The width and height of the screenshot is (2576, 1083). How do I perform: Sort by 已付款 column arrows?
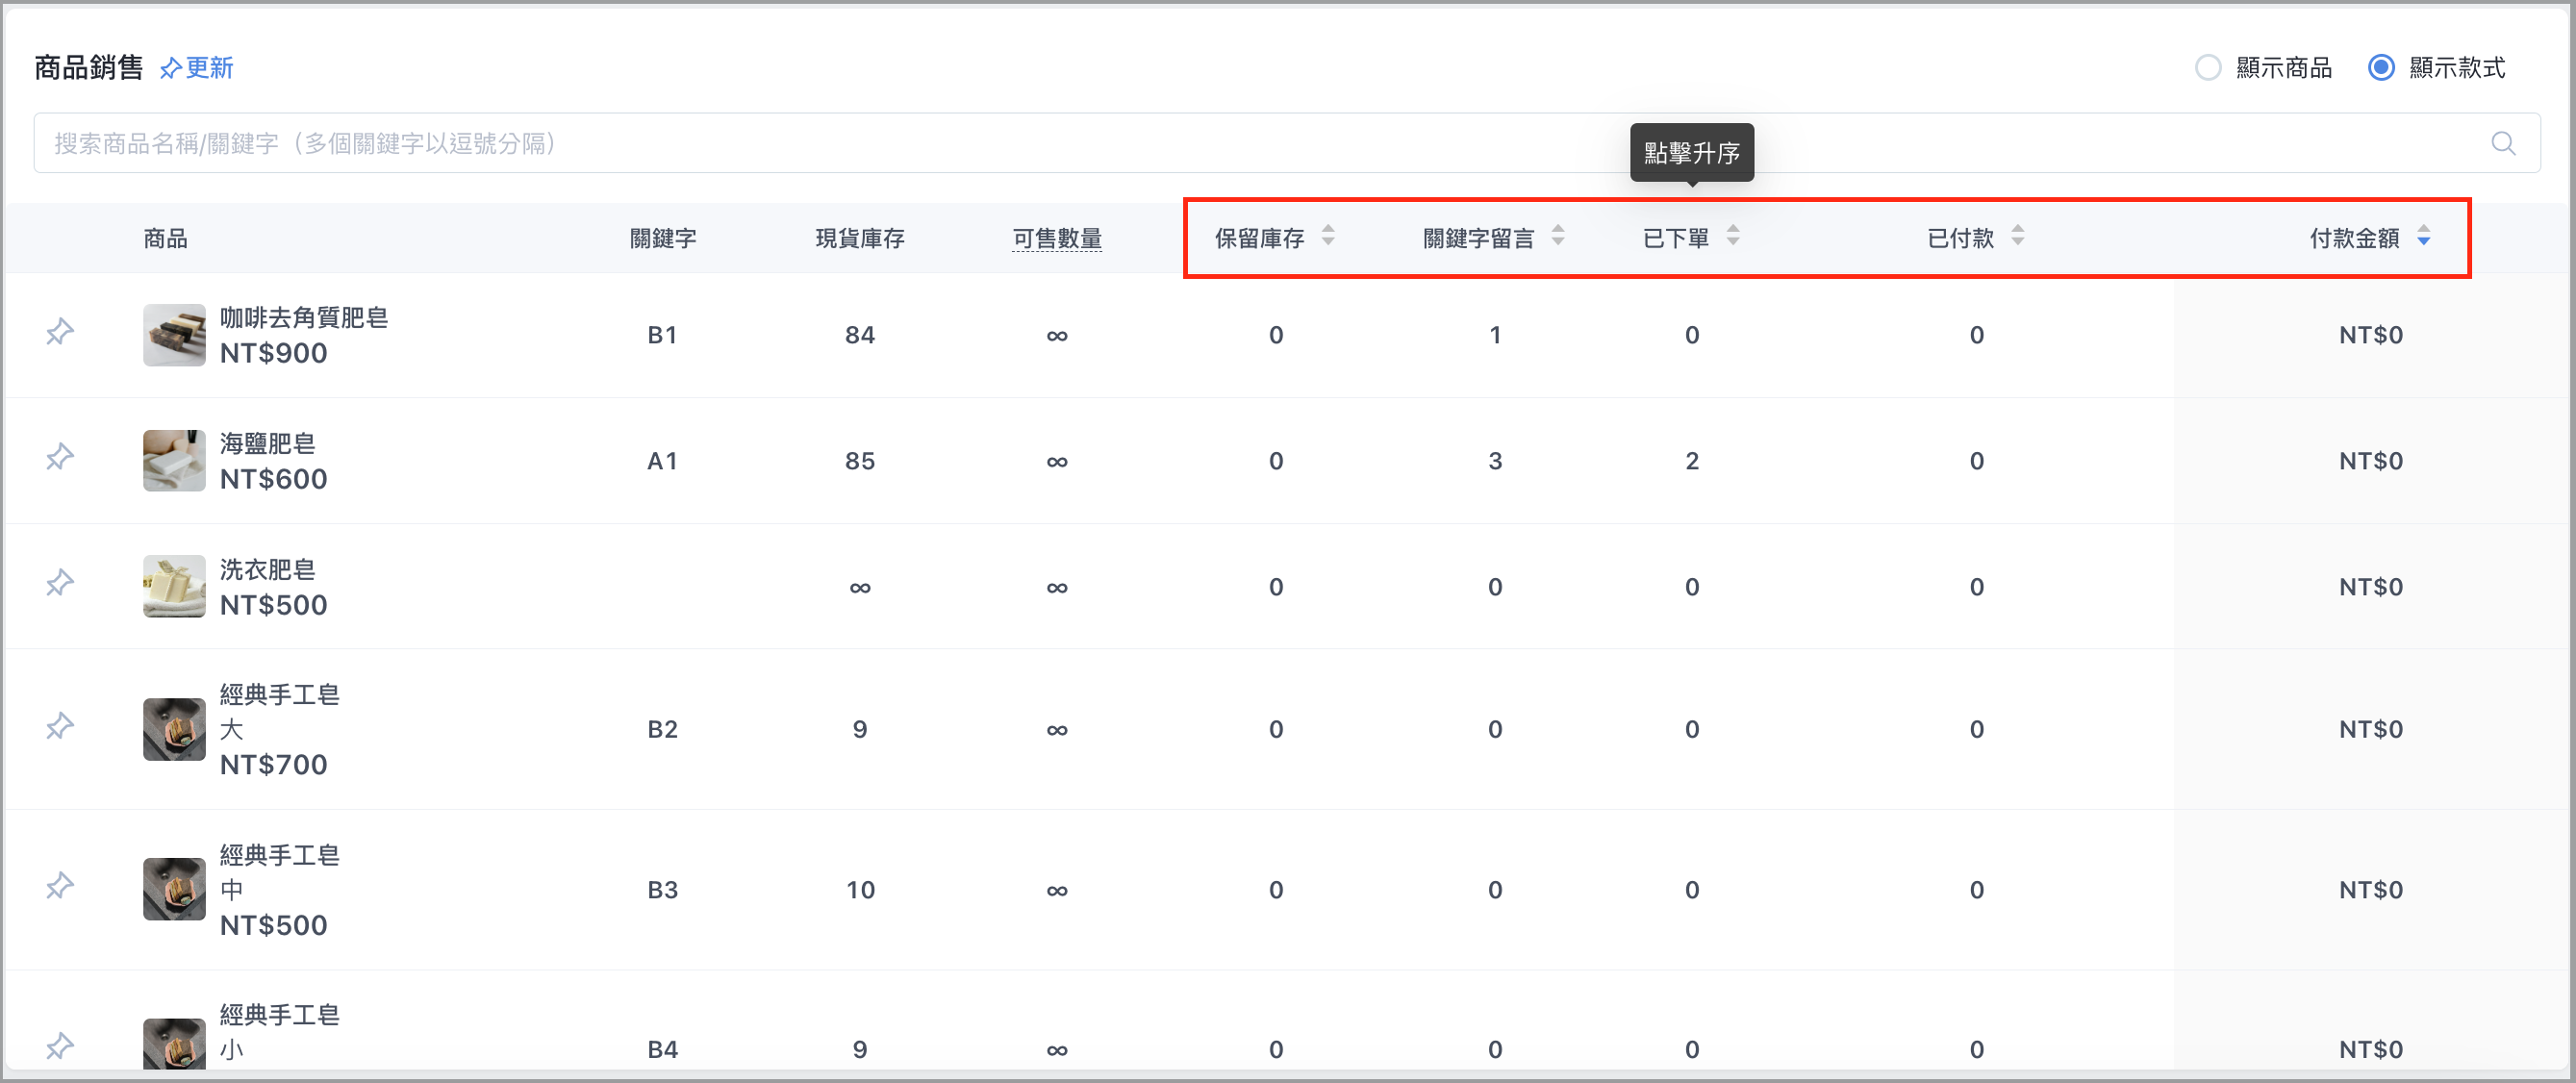coord(2018,236)
